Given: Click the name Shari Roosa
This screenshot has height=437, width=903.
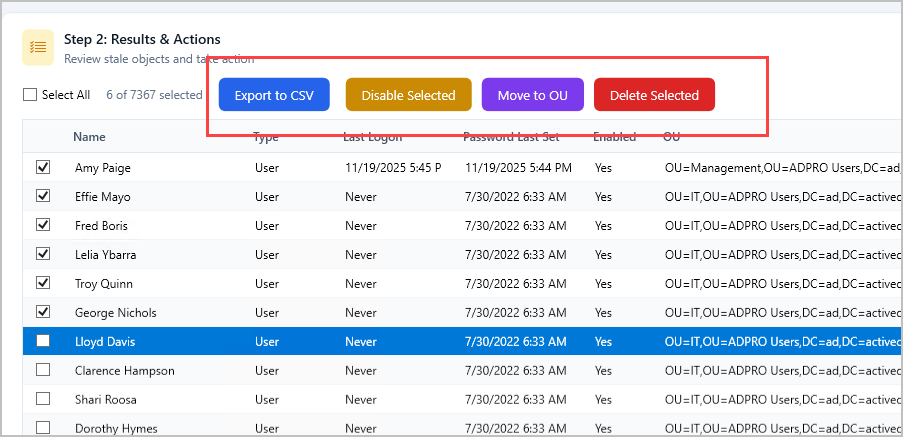Looking at the screenshot, I should 105,400.
